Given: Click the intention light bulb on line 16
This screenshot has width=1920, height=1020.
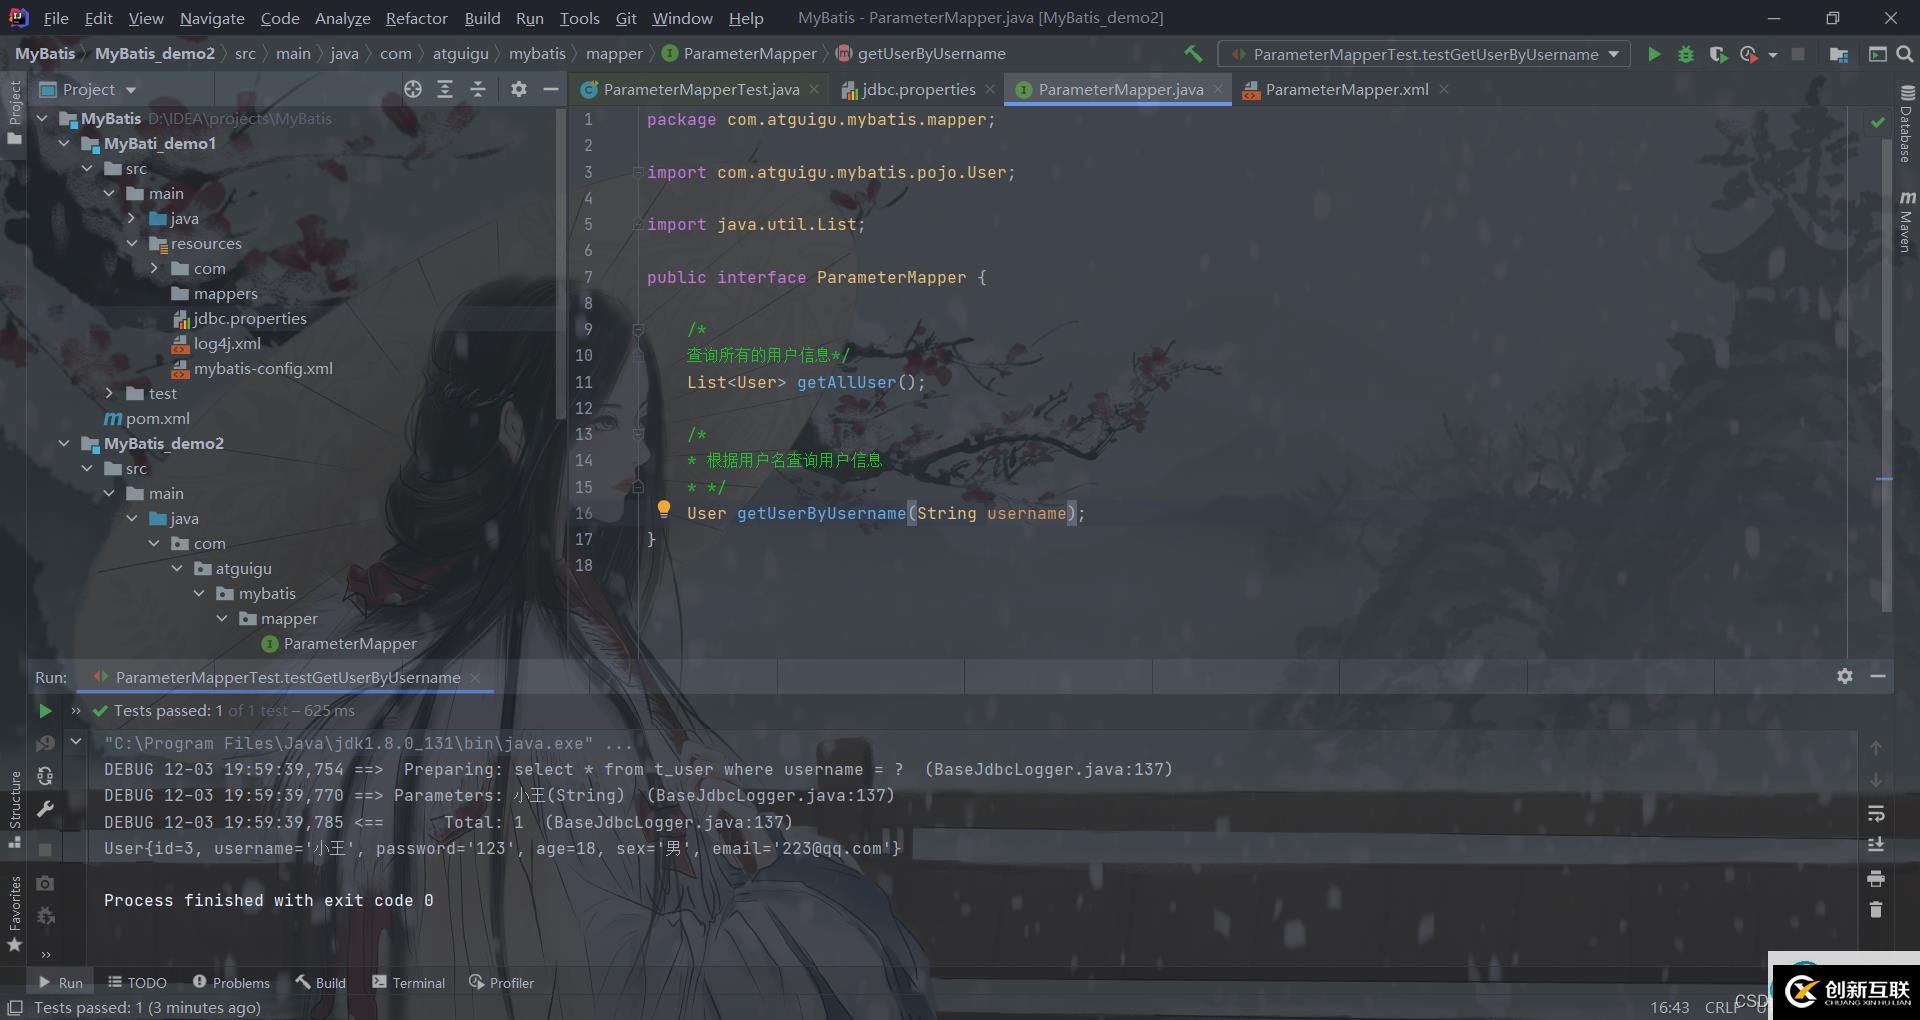Looking at the screenshot, I should [663, 509].
